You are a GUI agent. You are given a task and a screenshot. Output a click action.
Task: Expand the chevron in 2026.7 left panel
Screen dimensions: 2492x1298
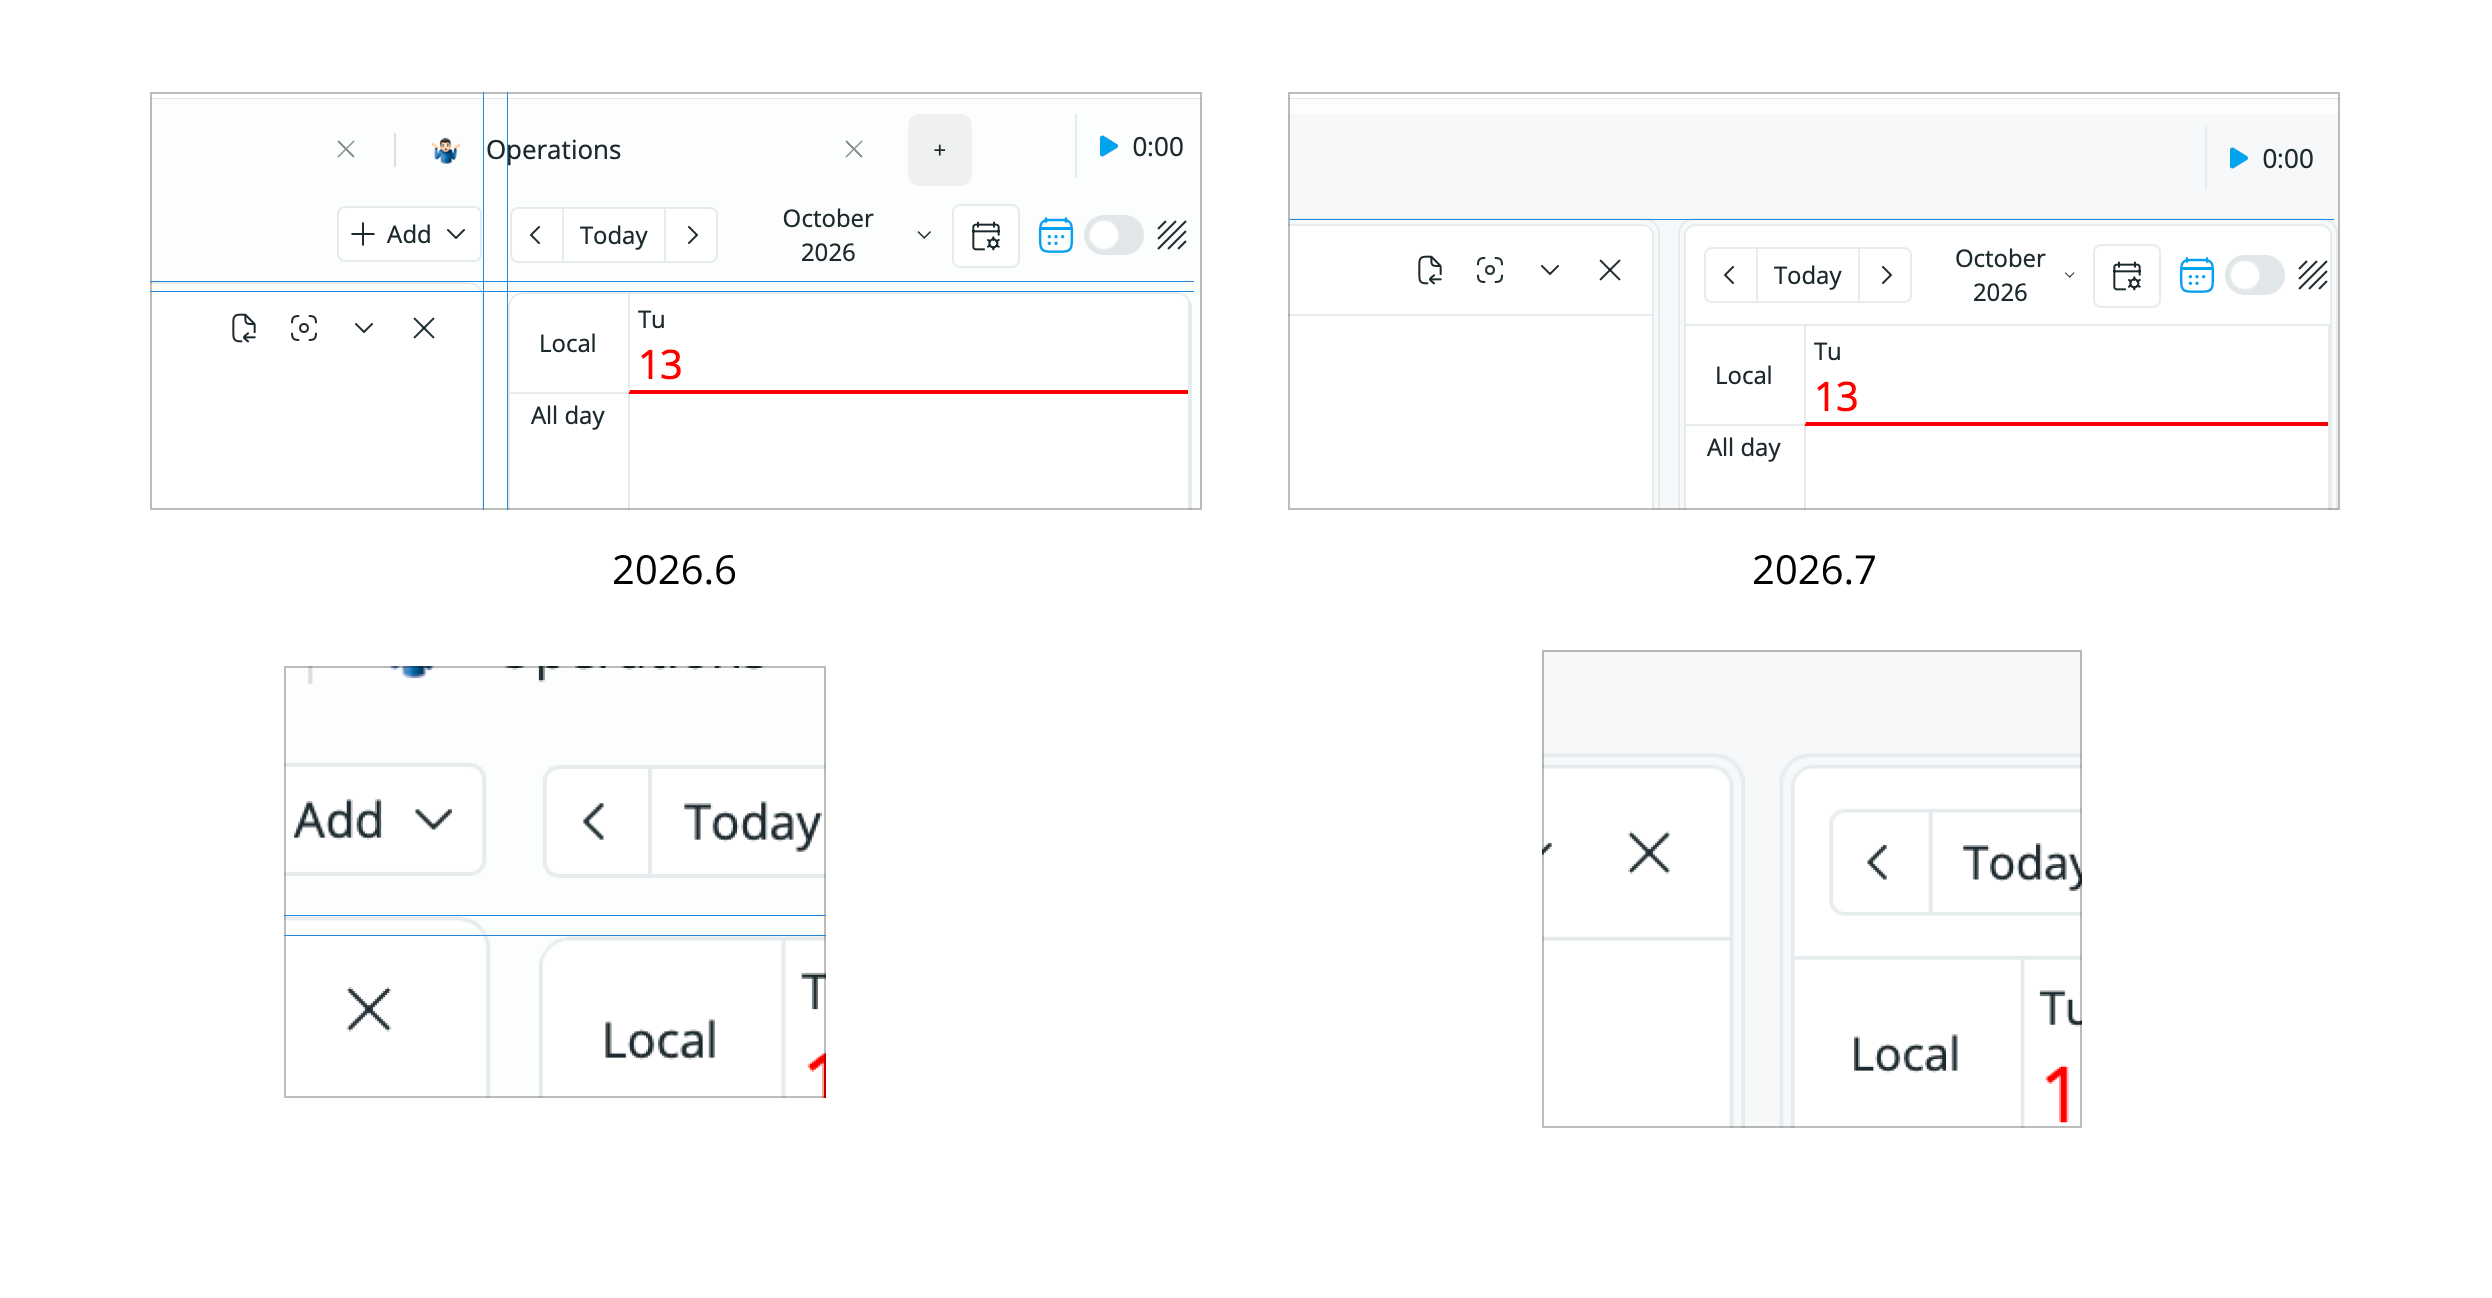(x=1550, y=270)
